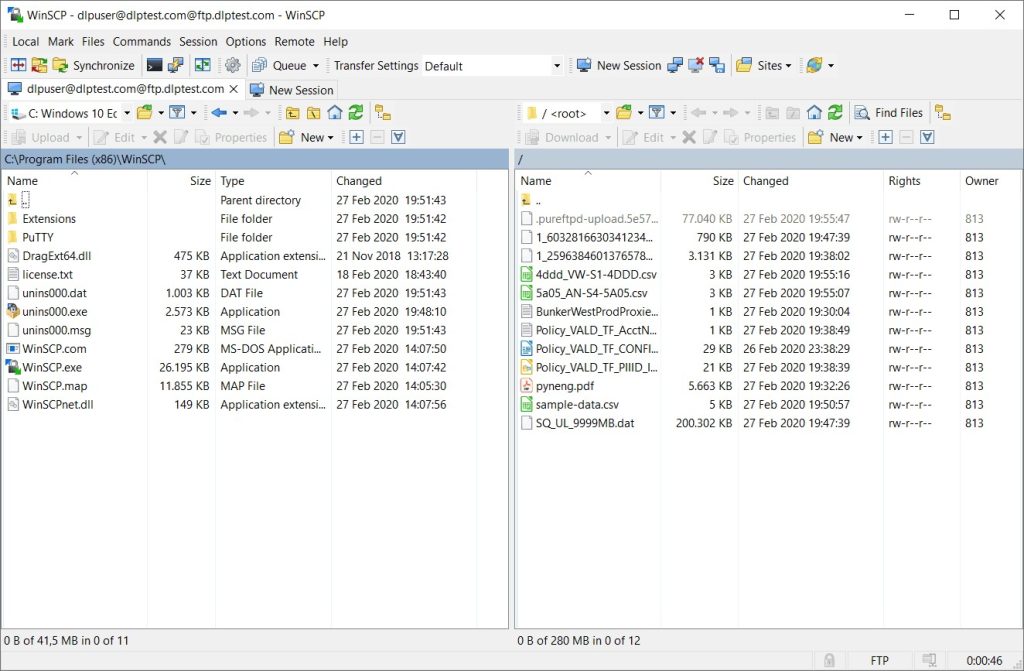Image resolution: width=1024 pixels, height=671 pixels.
Task: Open Preferences gear icon
Action: [232, 65]
